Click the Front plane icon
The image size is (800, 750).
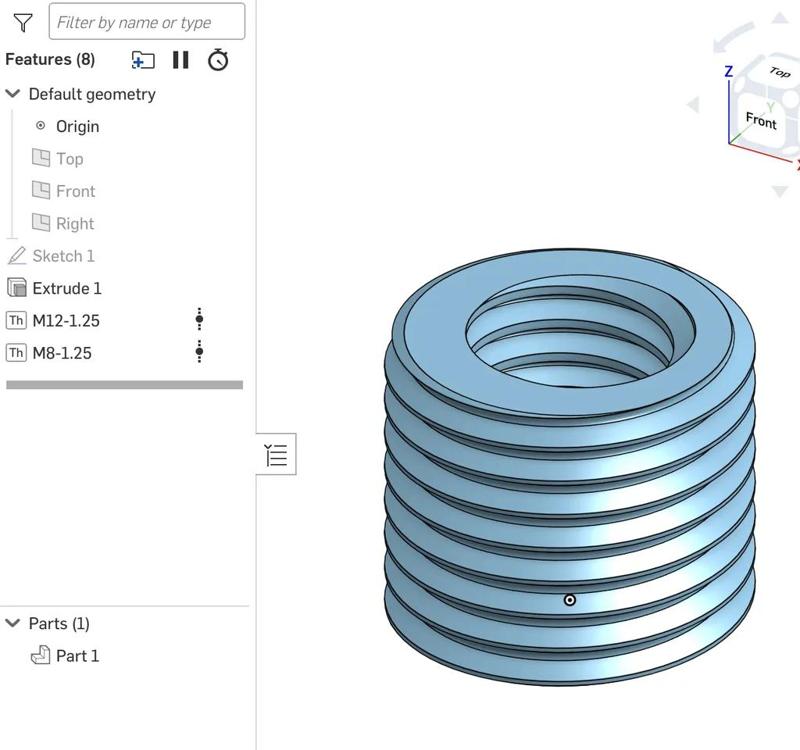coord(41,190)
